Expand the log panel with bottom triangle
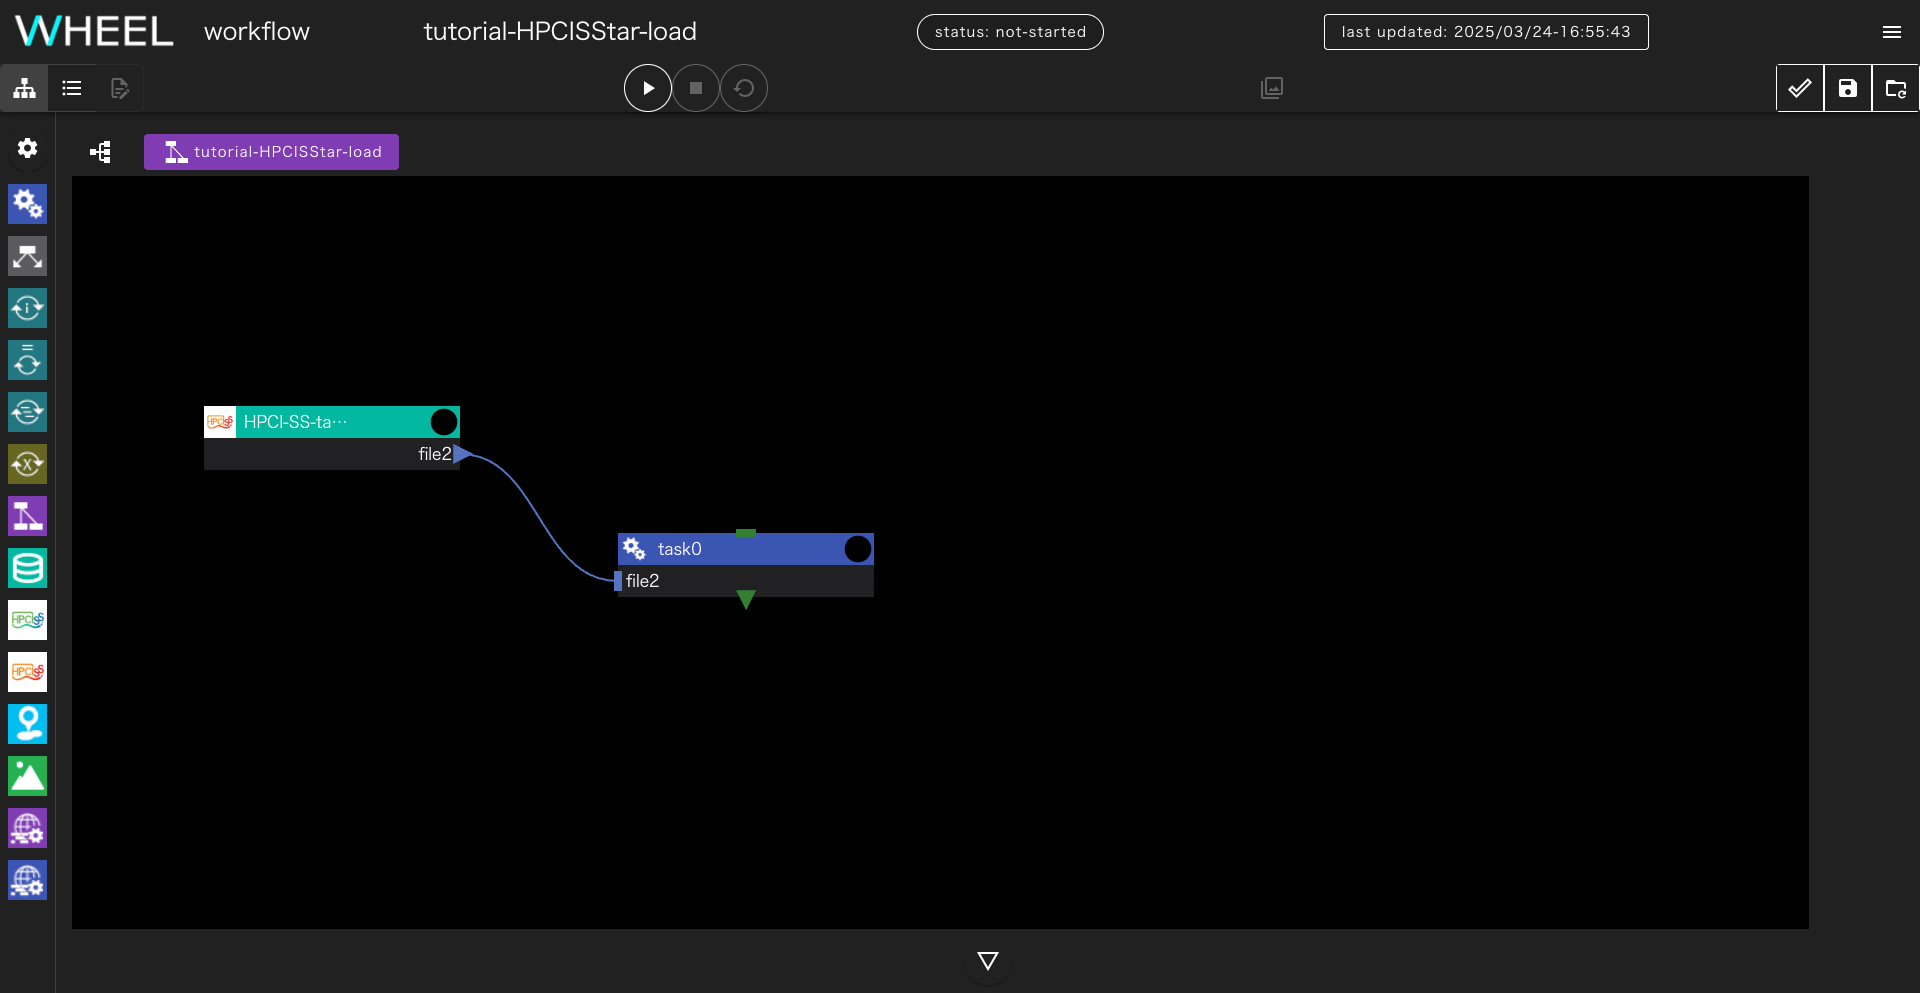The width and height of the screenshot is (1920, 993). 988,961
